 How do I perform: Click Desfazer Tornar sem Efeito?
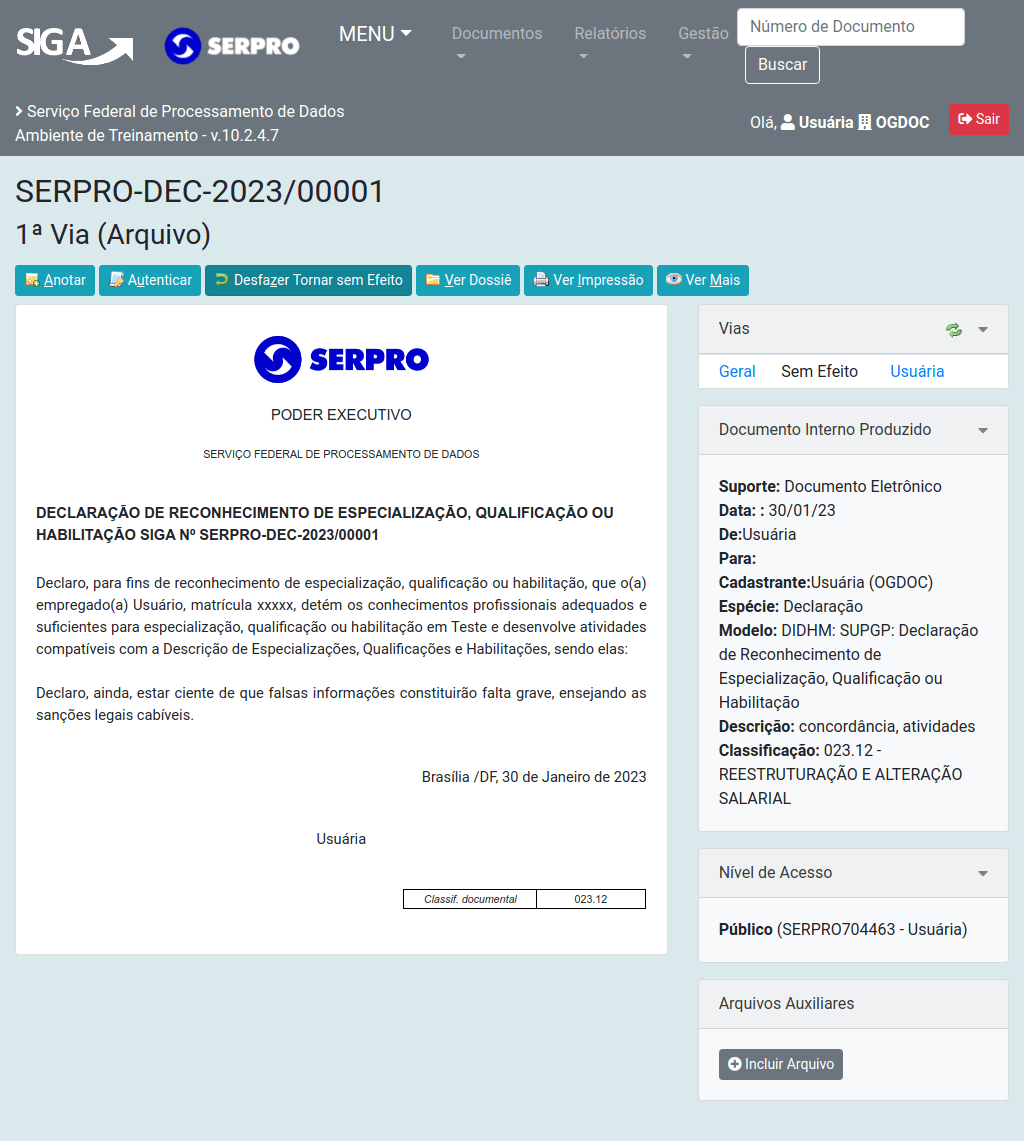coord(309,280)
